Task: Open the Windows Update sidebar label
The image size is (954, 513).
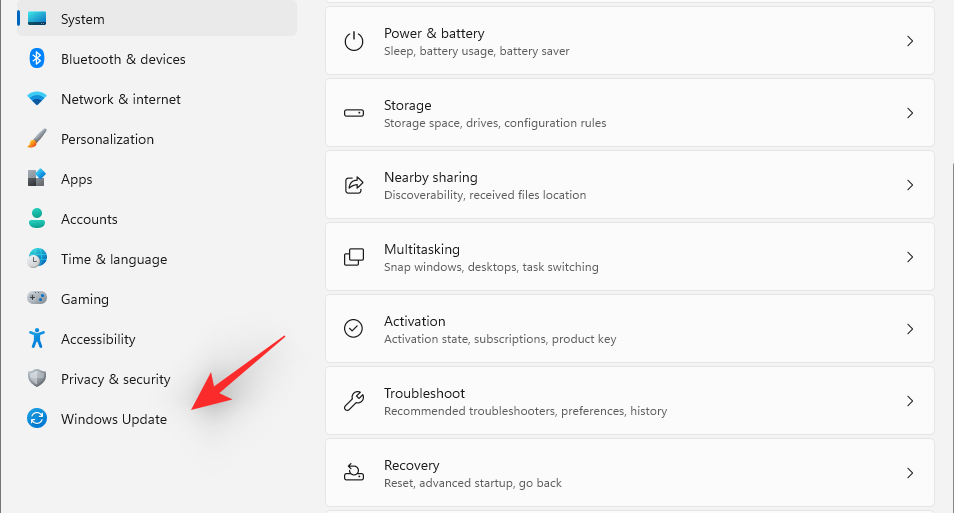Action: 114,419
